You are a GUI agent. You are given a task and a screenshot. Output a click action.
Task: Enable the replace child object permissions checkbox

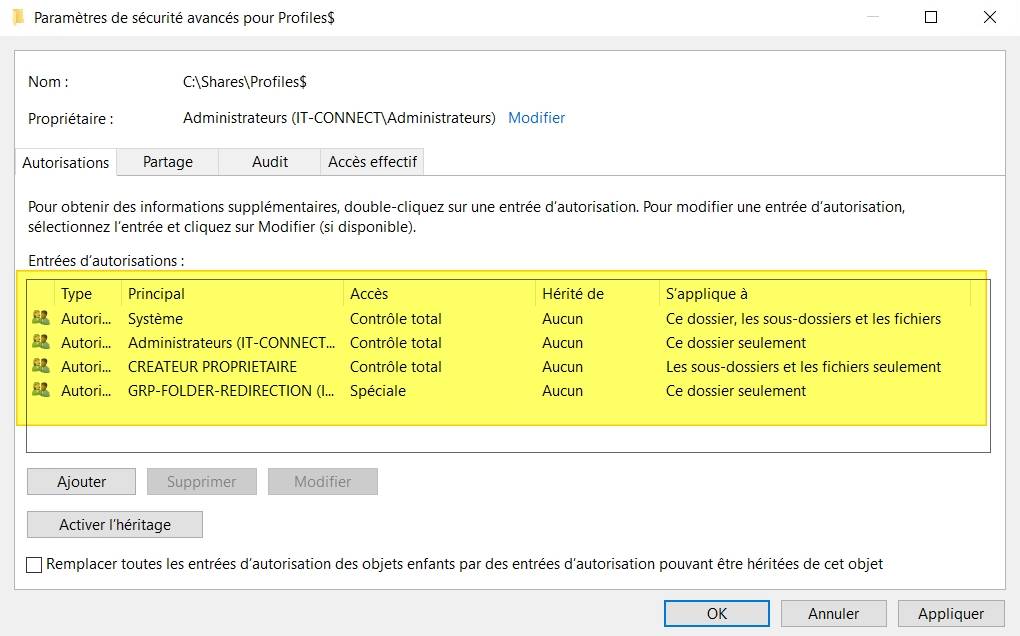[35, 565]
